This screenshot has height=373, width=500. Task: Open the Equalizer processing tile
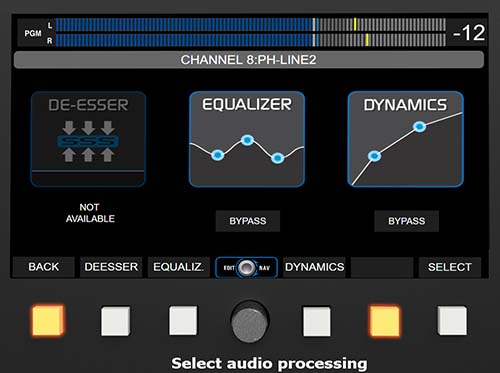tap(247, 139)
